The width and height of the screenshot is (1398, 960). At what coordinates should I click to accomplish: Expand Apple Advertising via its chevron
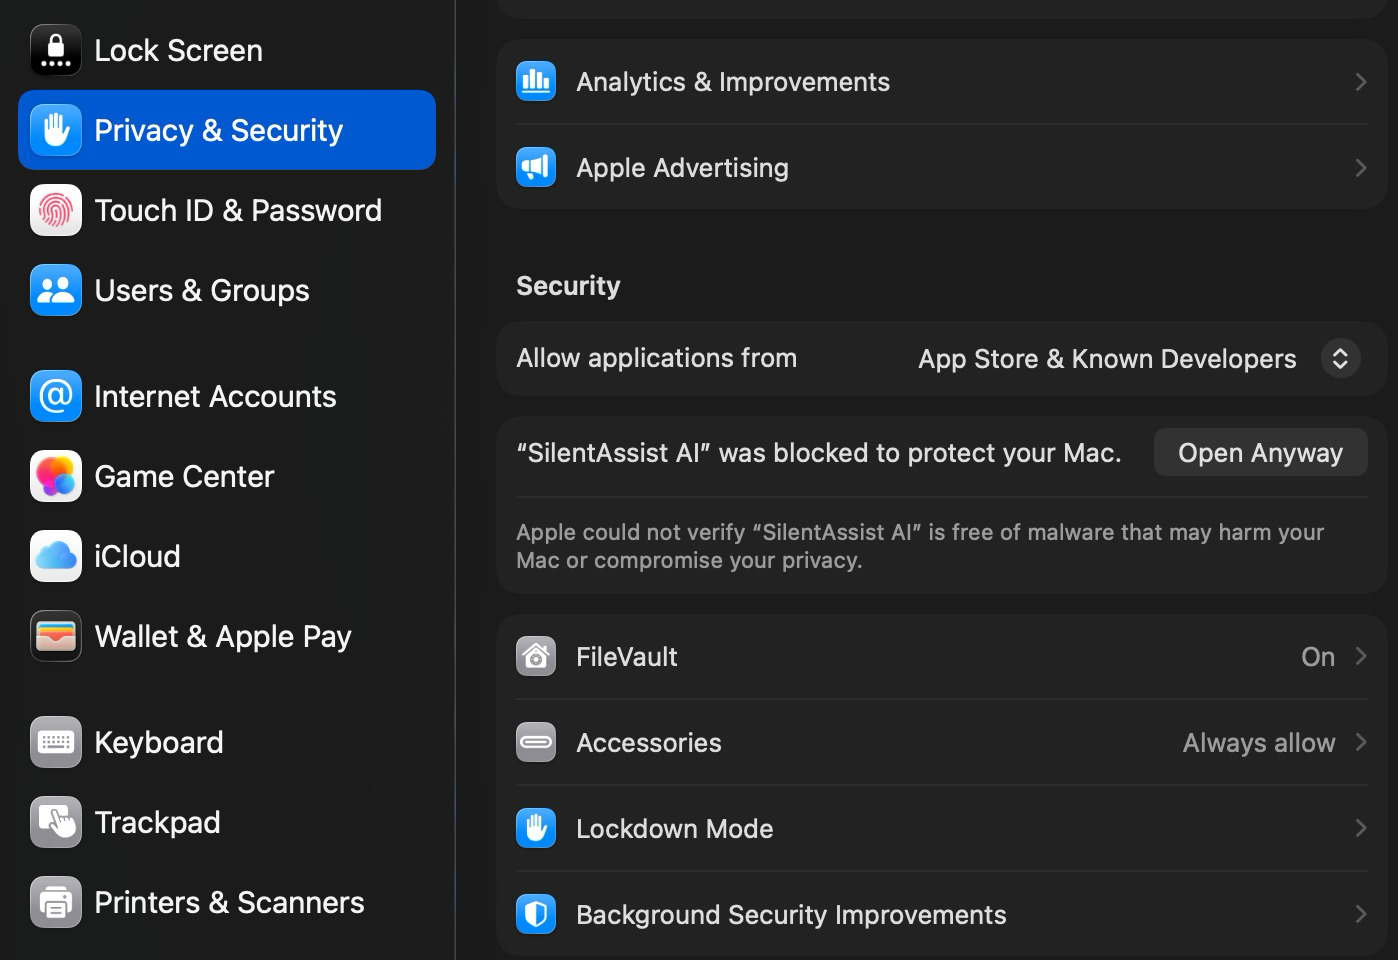click(x=1360, y=167)
